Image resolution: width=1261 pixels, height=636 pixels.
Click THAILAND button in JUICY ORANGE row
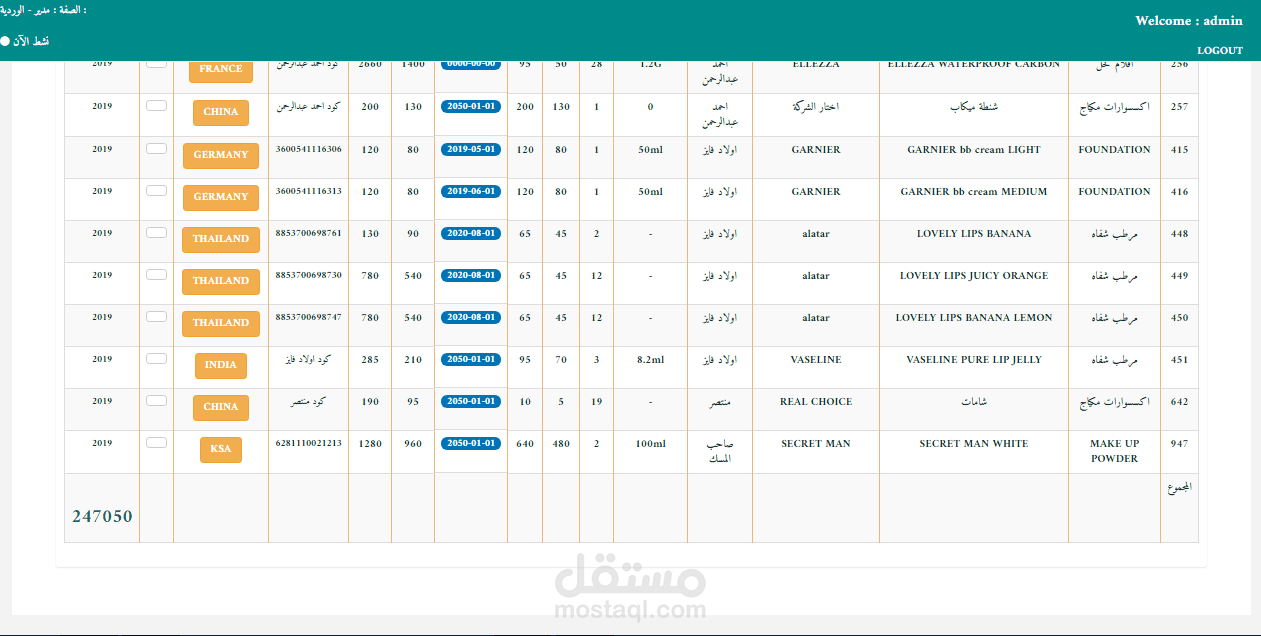221,281
